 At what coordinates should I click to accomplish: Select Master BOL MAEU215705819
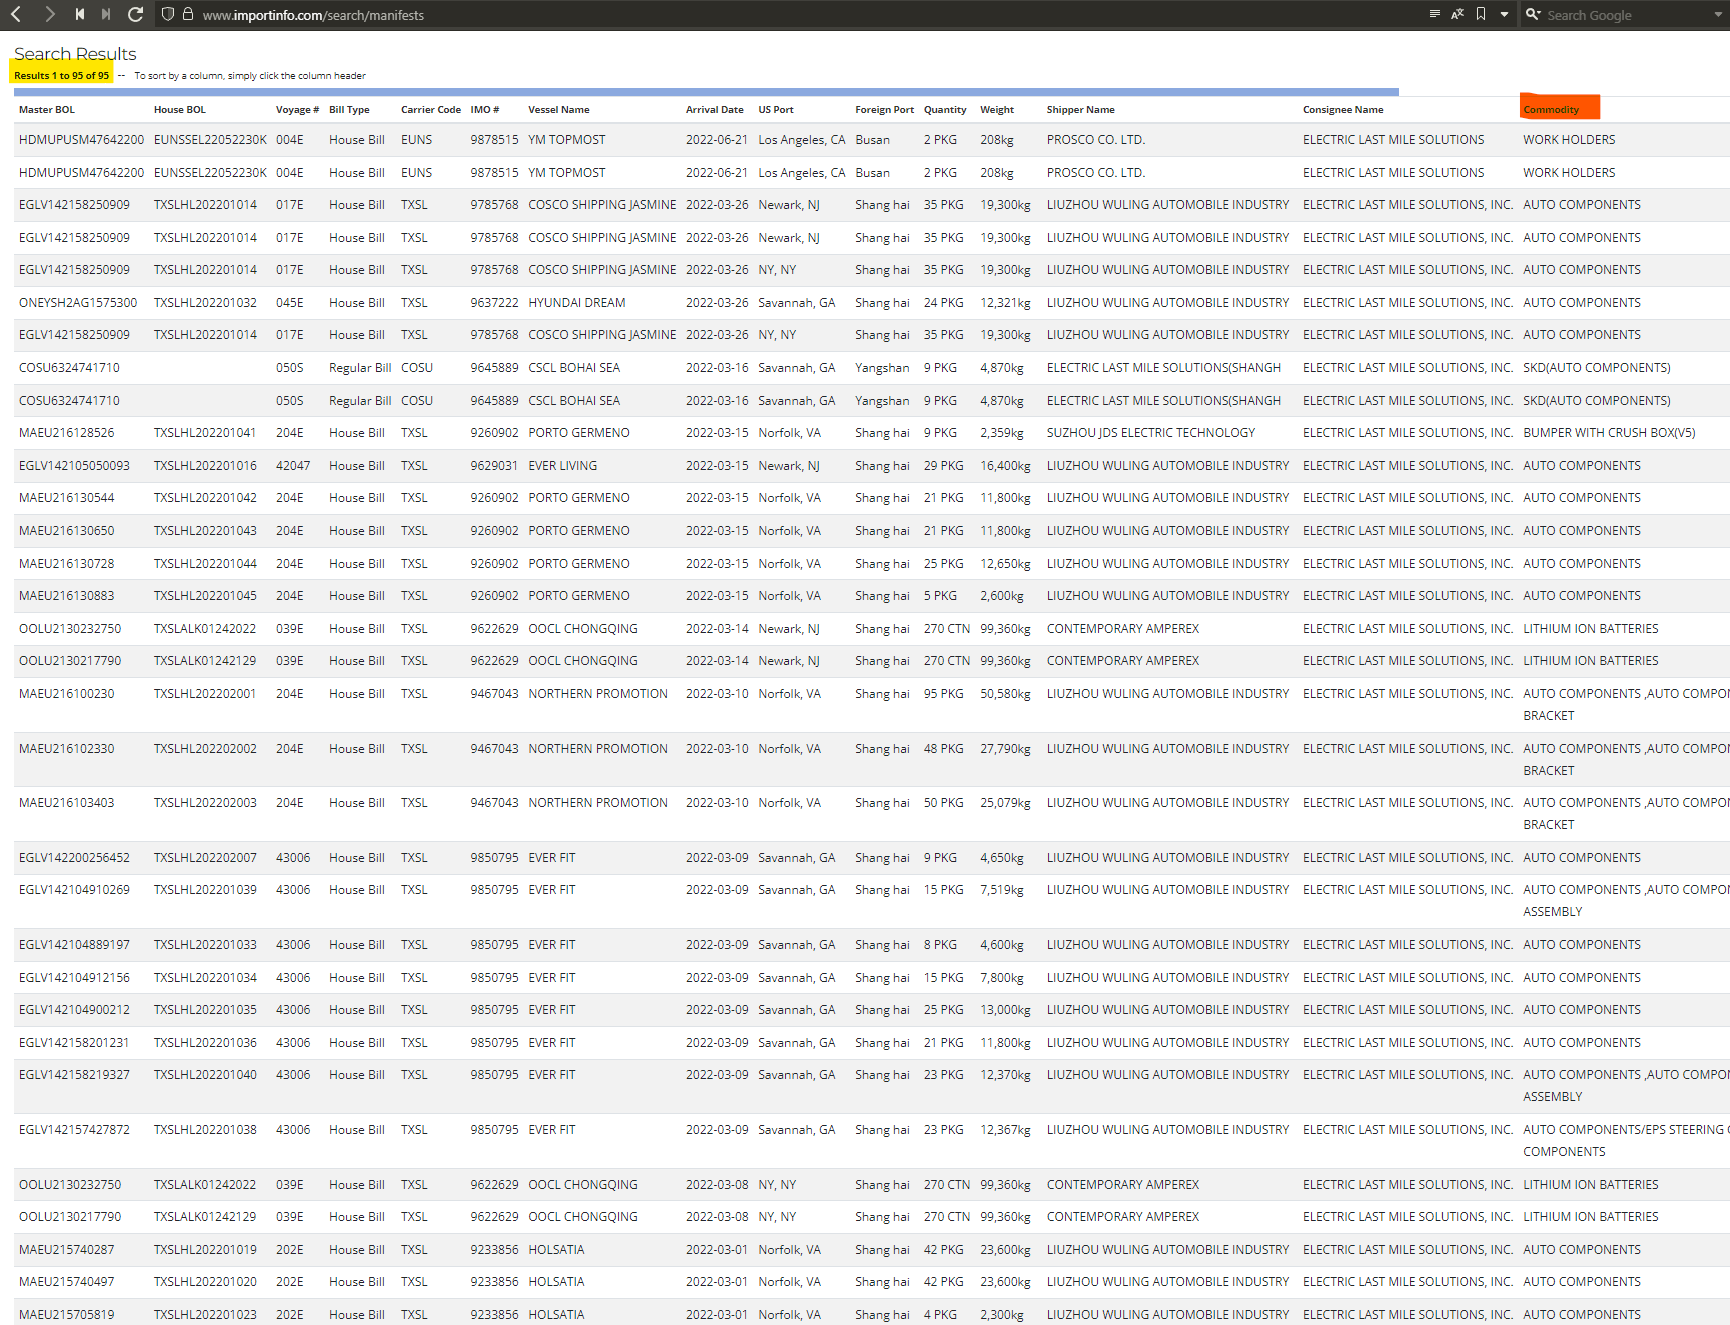tap(67, 1315)
